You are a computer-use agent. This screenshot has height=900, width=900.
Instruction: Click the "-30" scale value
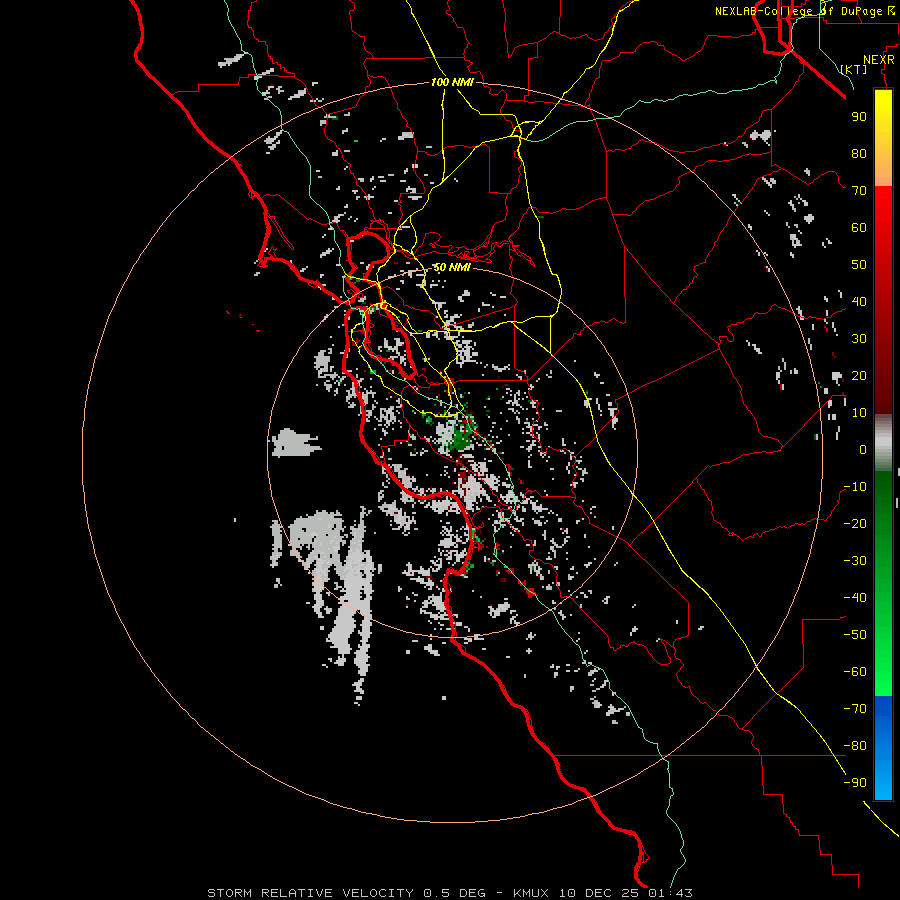(855, 561)
